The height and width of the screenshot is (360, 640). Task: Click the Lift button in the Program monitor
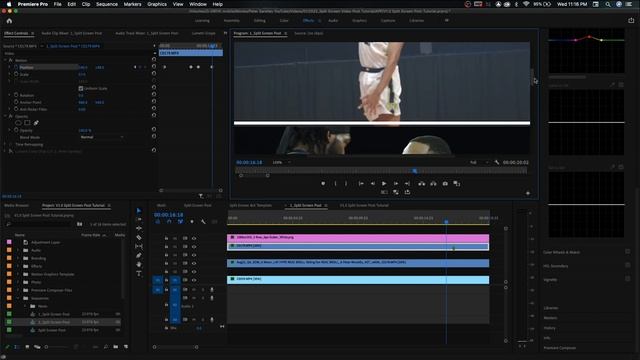pyautogui.click(x=422, y=184)
